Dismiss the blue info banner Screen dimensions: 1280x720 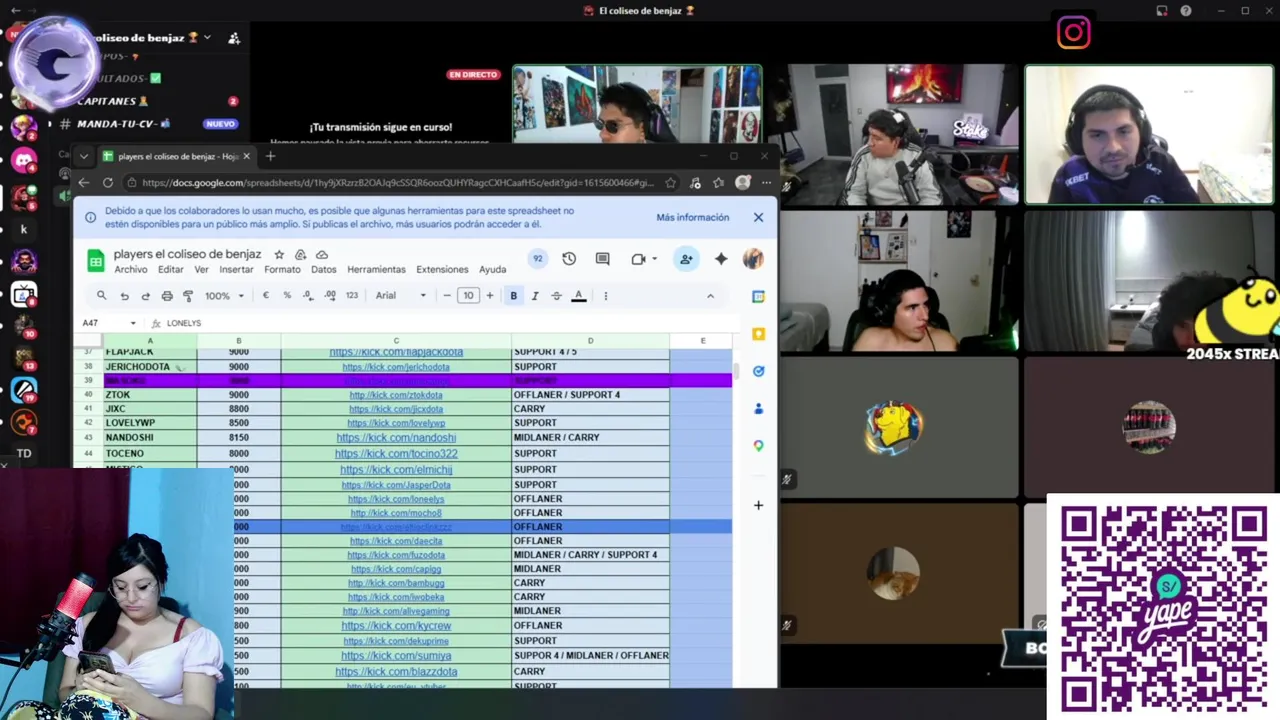pyautogui.click(x=758, y=217)
